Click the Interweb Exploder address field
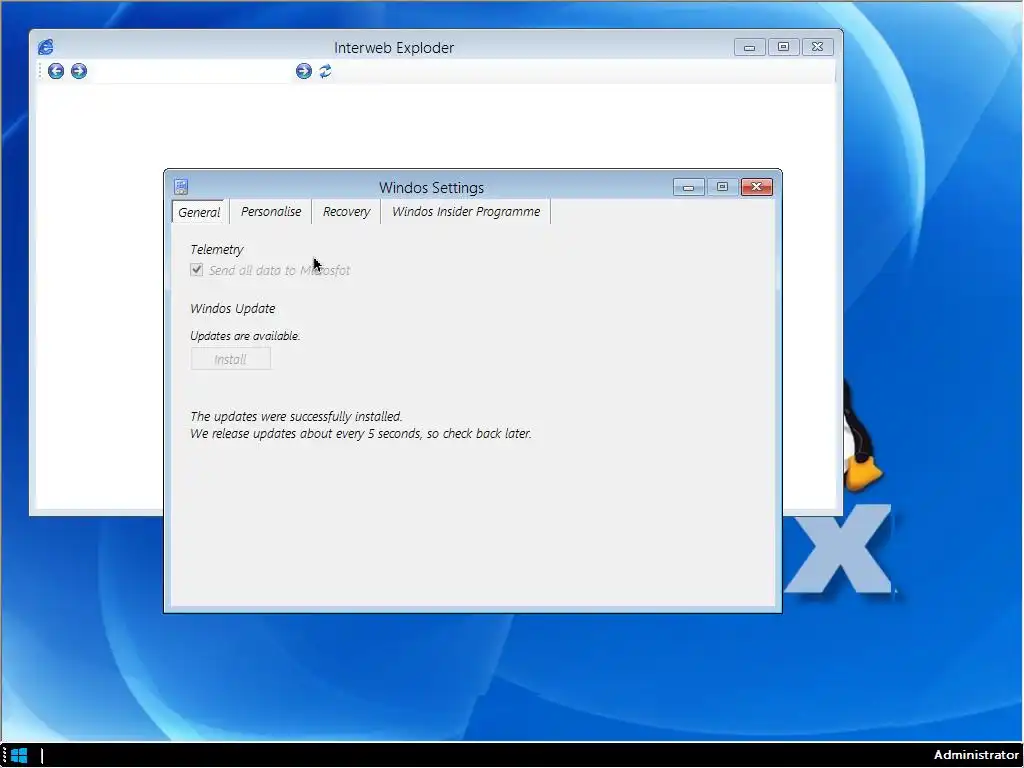 191,71
